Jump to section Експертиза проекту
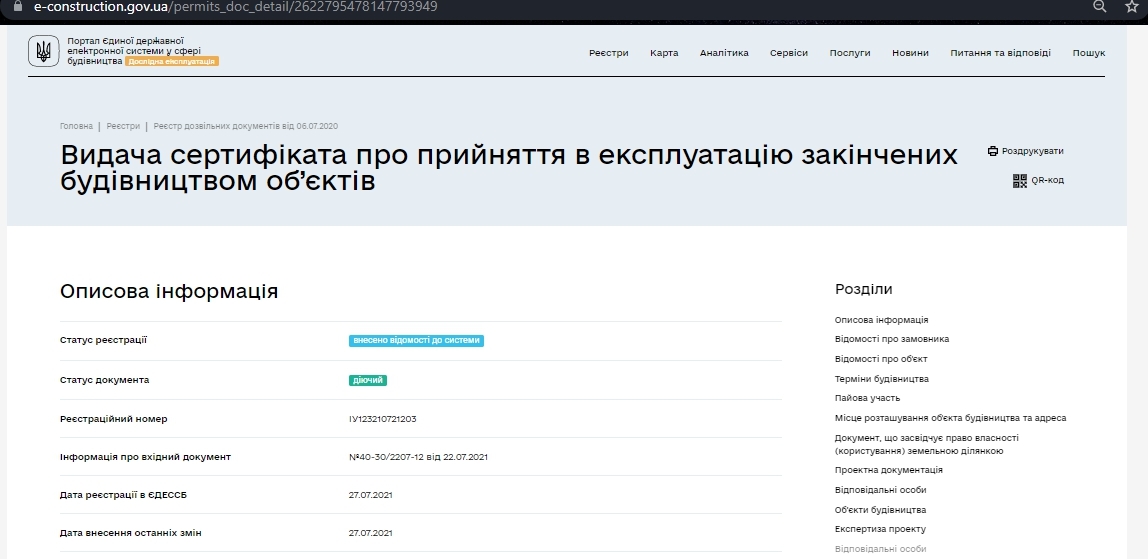Screen dimensions: 1148x559 (880, 529)
